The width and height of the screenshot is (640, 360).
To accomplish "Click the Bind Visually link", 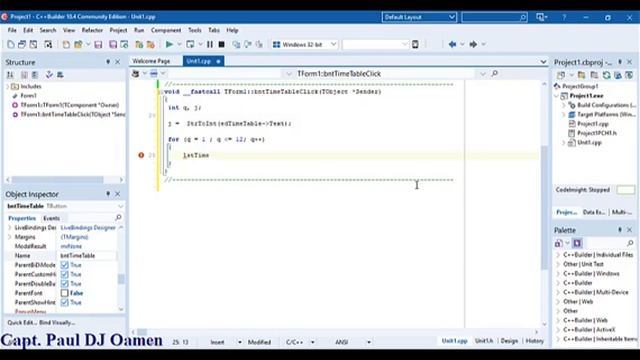I will (58, 322).
